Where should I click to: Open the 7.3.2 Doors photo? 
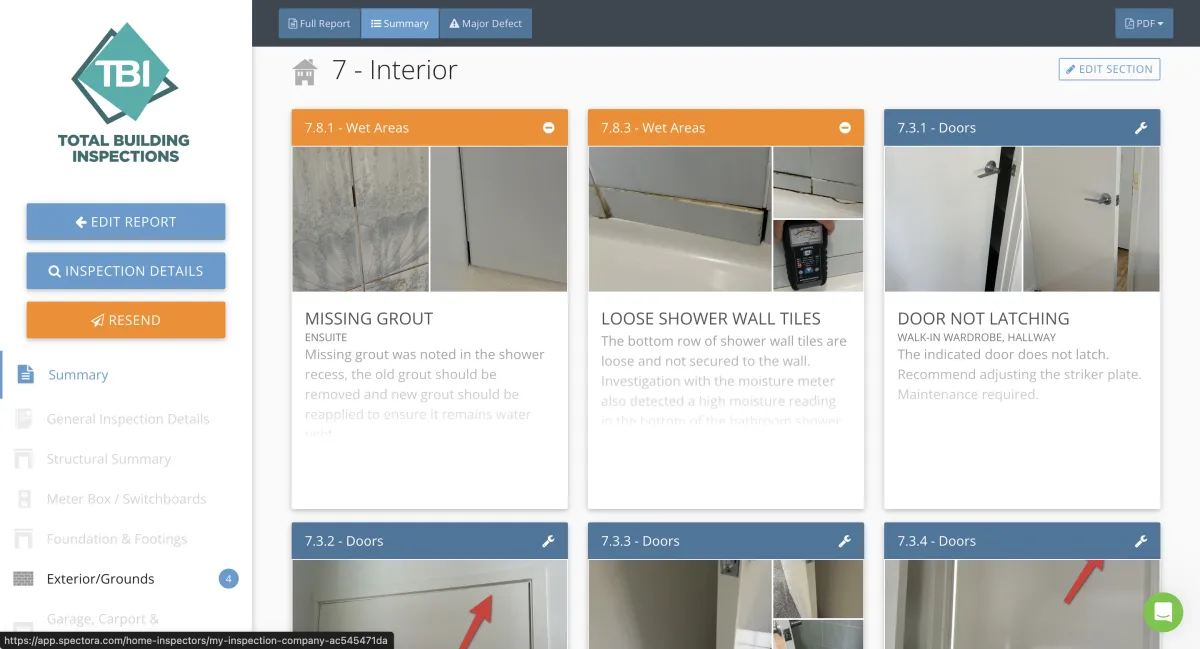(430, 604)
